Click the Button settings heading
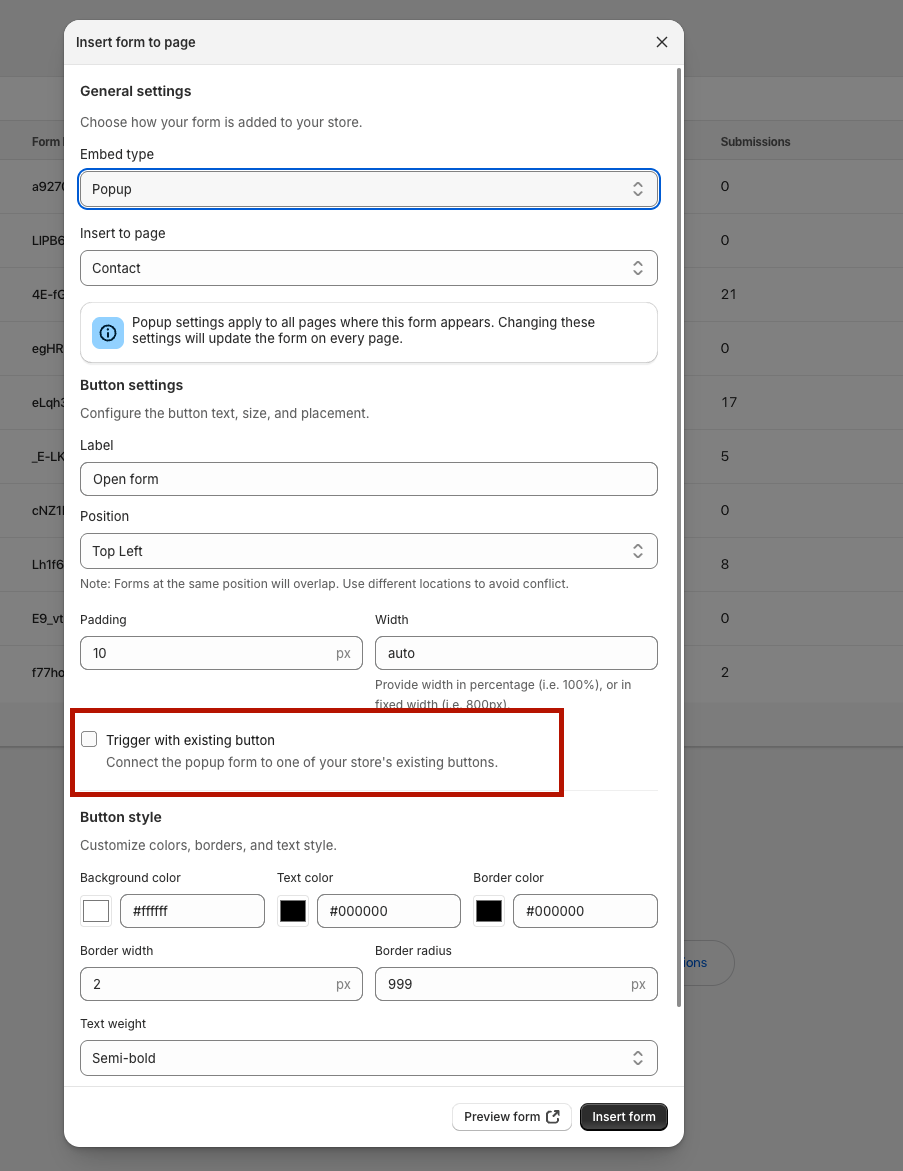The image size is (903, 1171). (131, 385)
